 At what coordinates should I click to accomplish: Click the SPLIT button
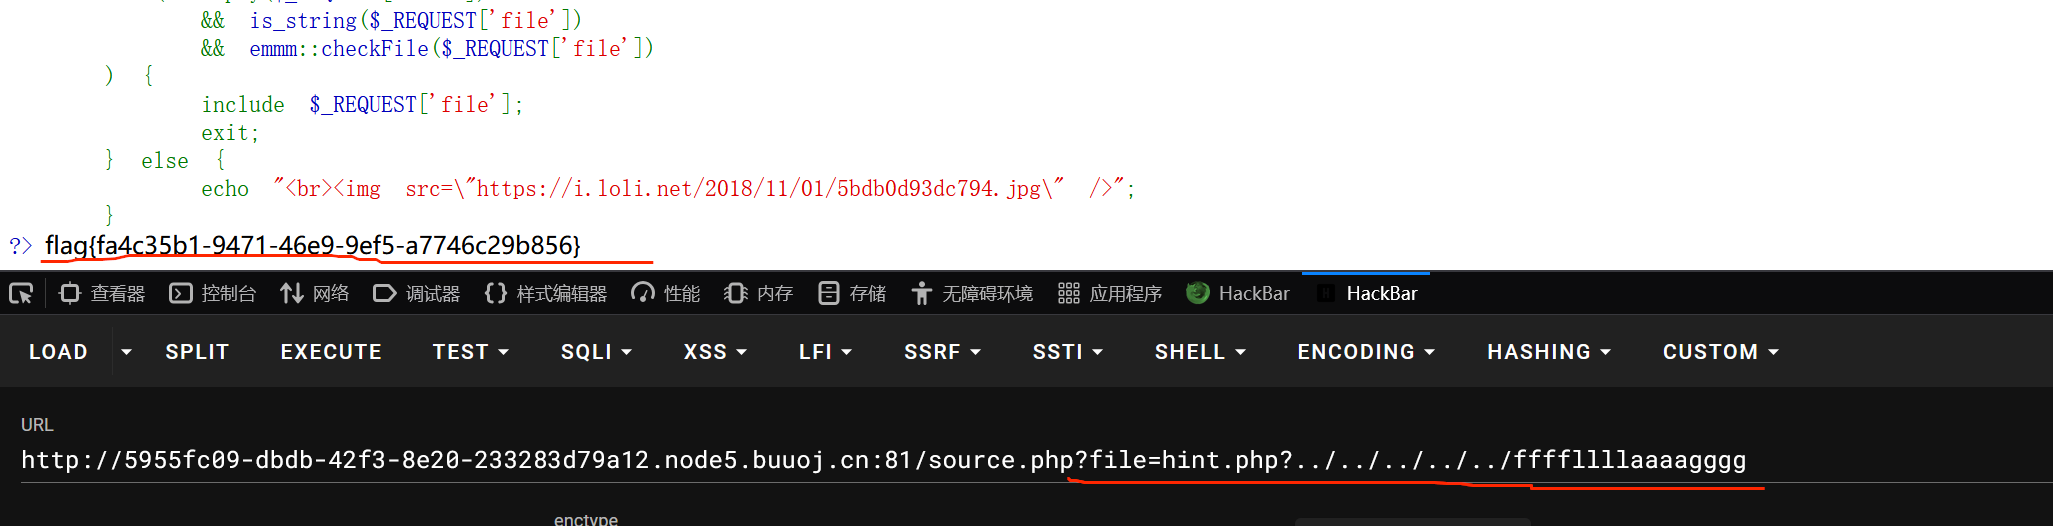click(197, 352)
